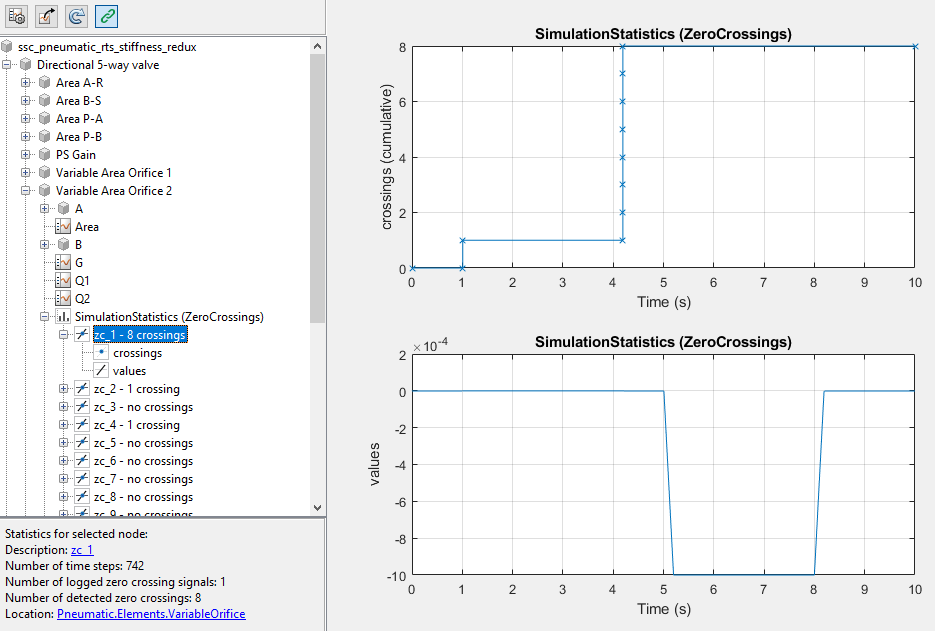The width and height of the screenshot is (935, 631).
Task: Click the cube icon beside node B
Action: point(64,245)
